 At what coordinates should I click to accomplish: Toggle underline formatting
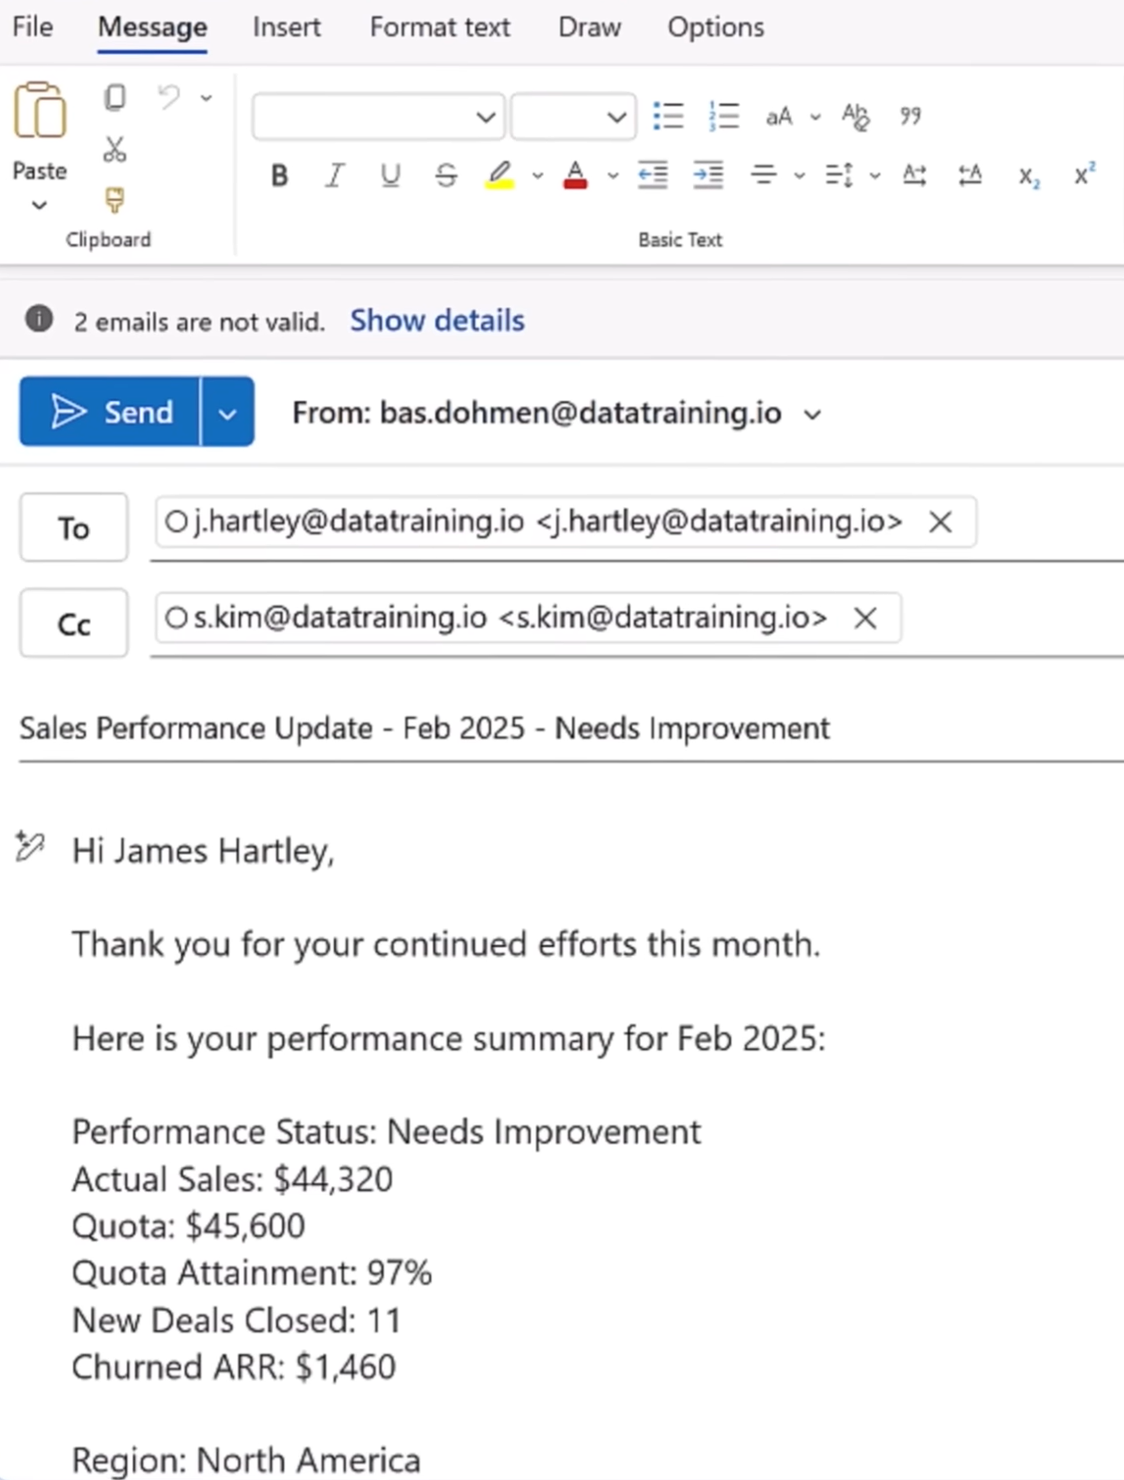point(390,176)
